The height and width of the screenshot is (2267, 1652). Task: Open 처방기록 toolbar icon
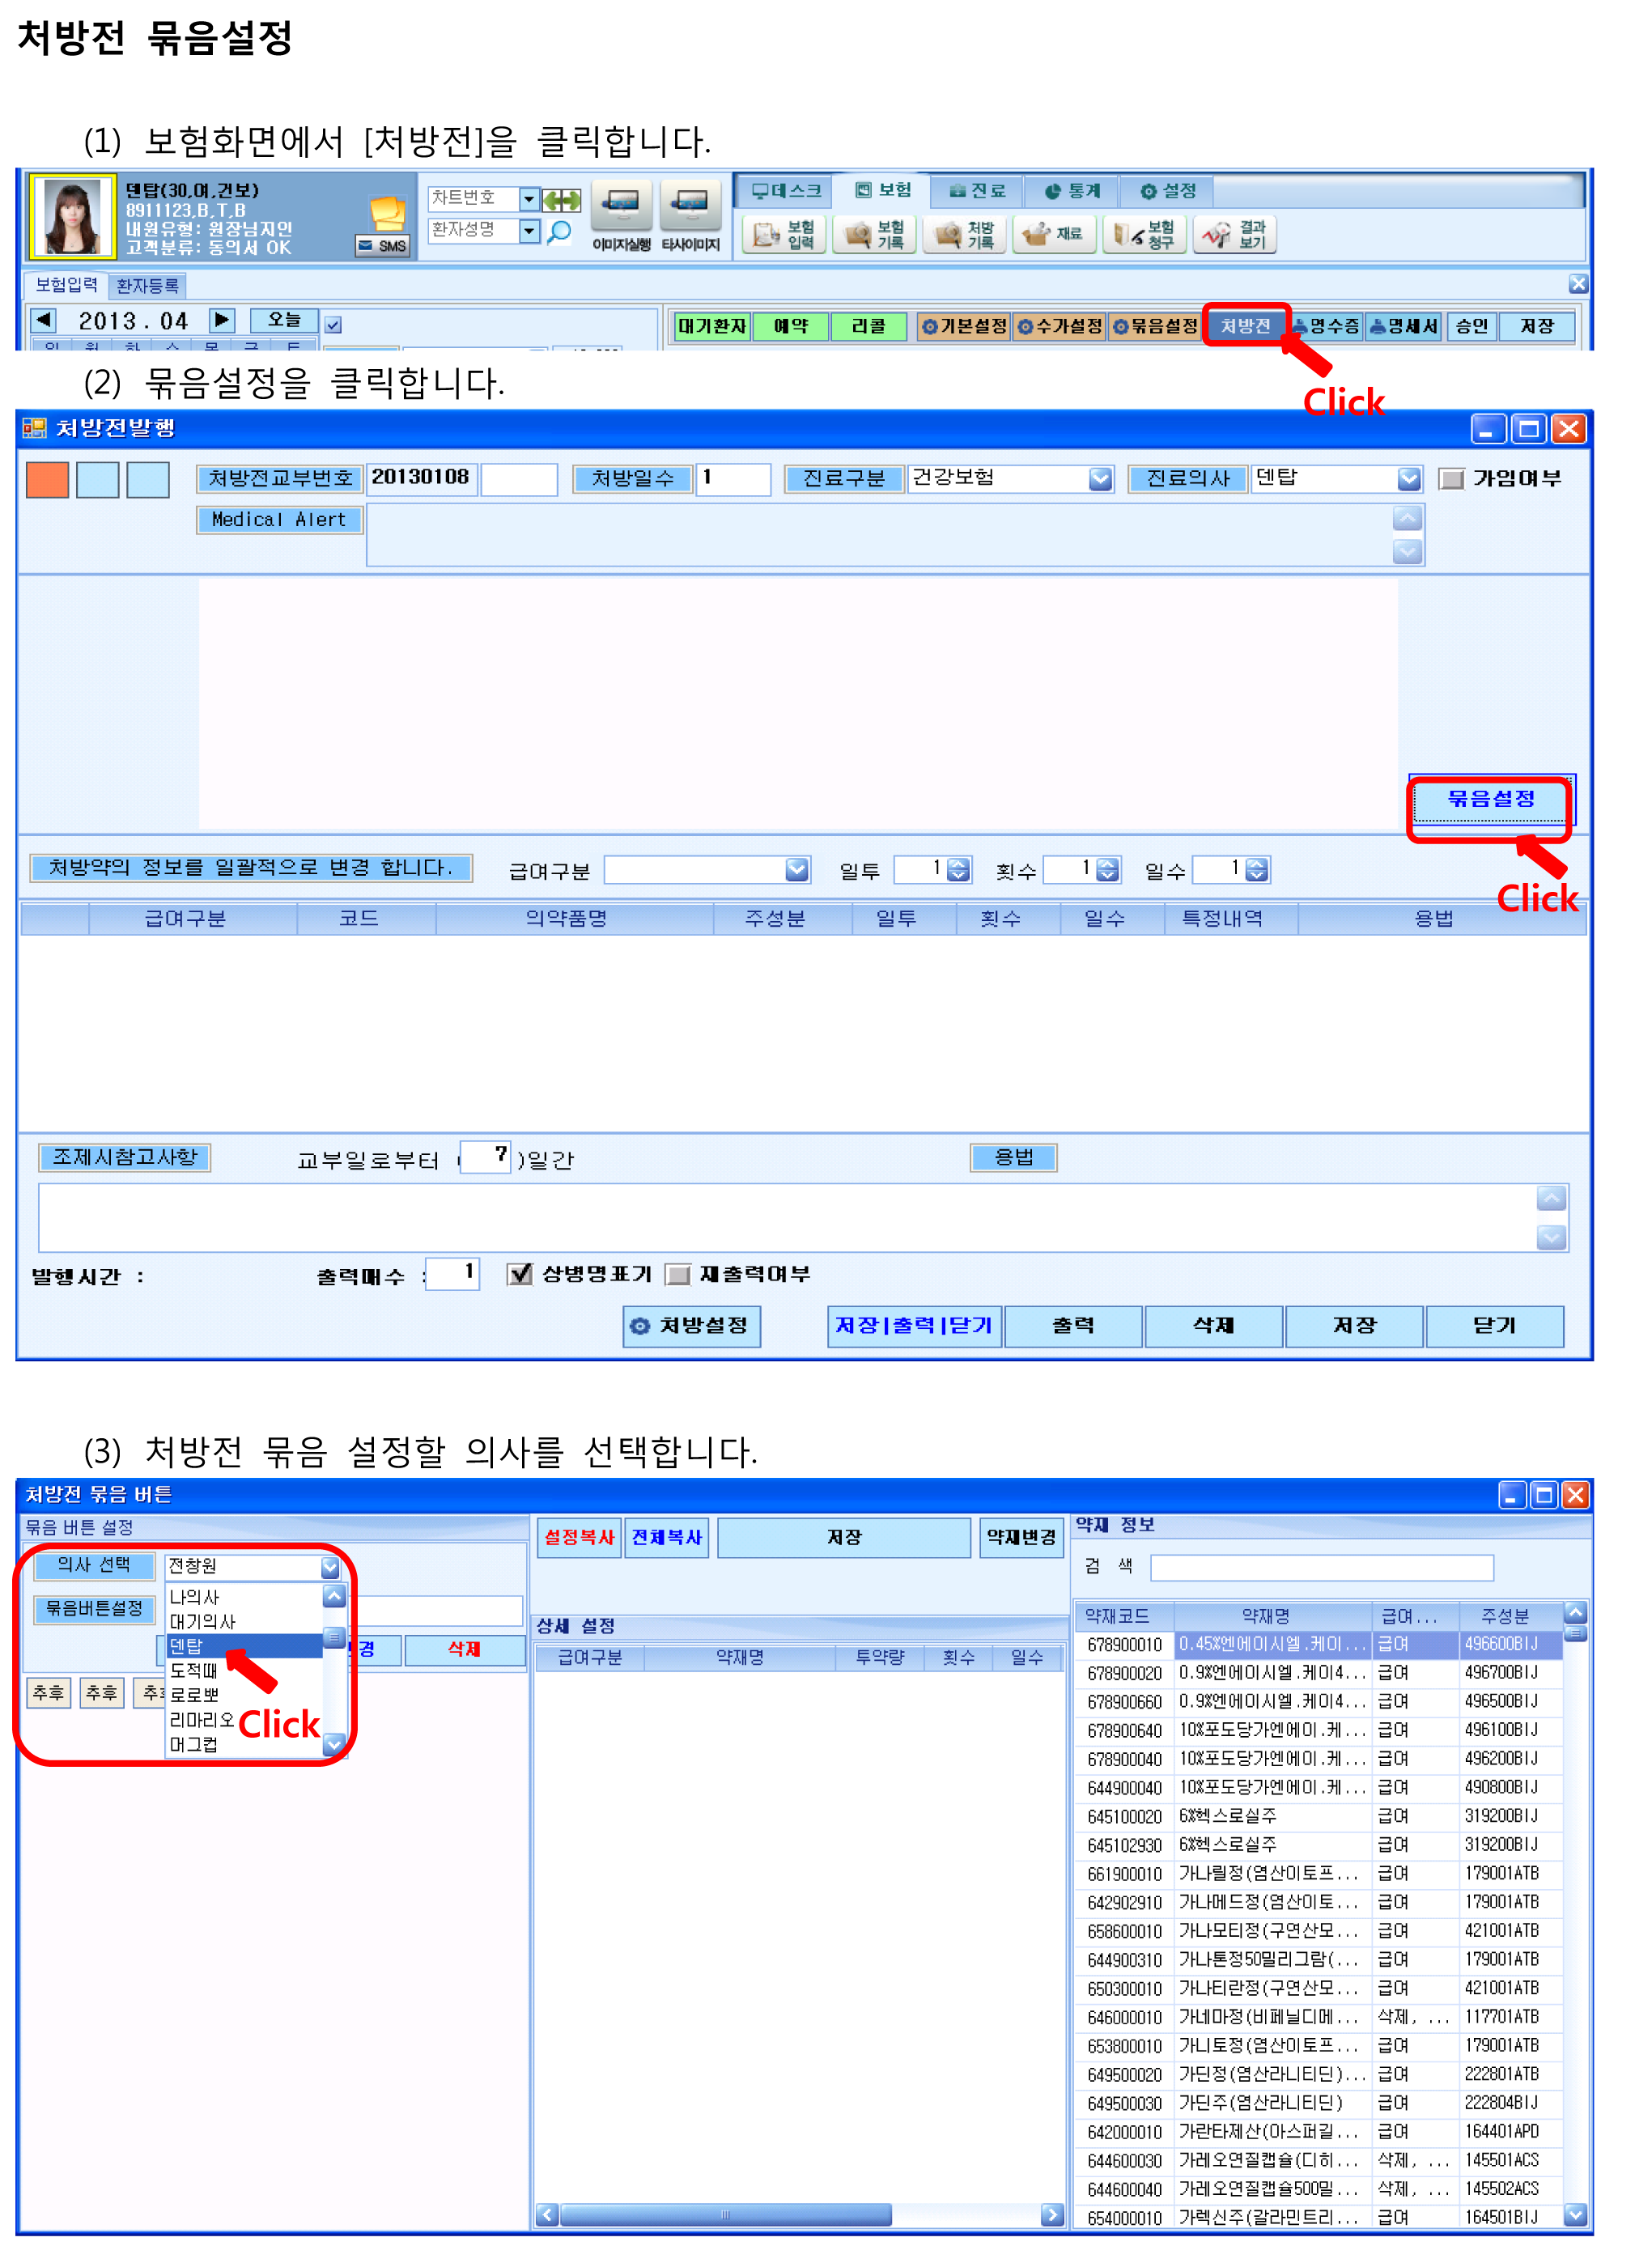tap(965, 235)
